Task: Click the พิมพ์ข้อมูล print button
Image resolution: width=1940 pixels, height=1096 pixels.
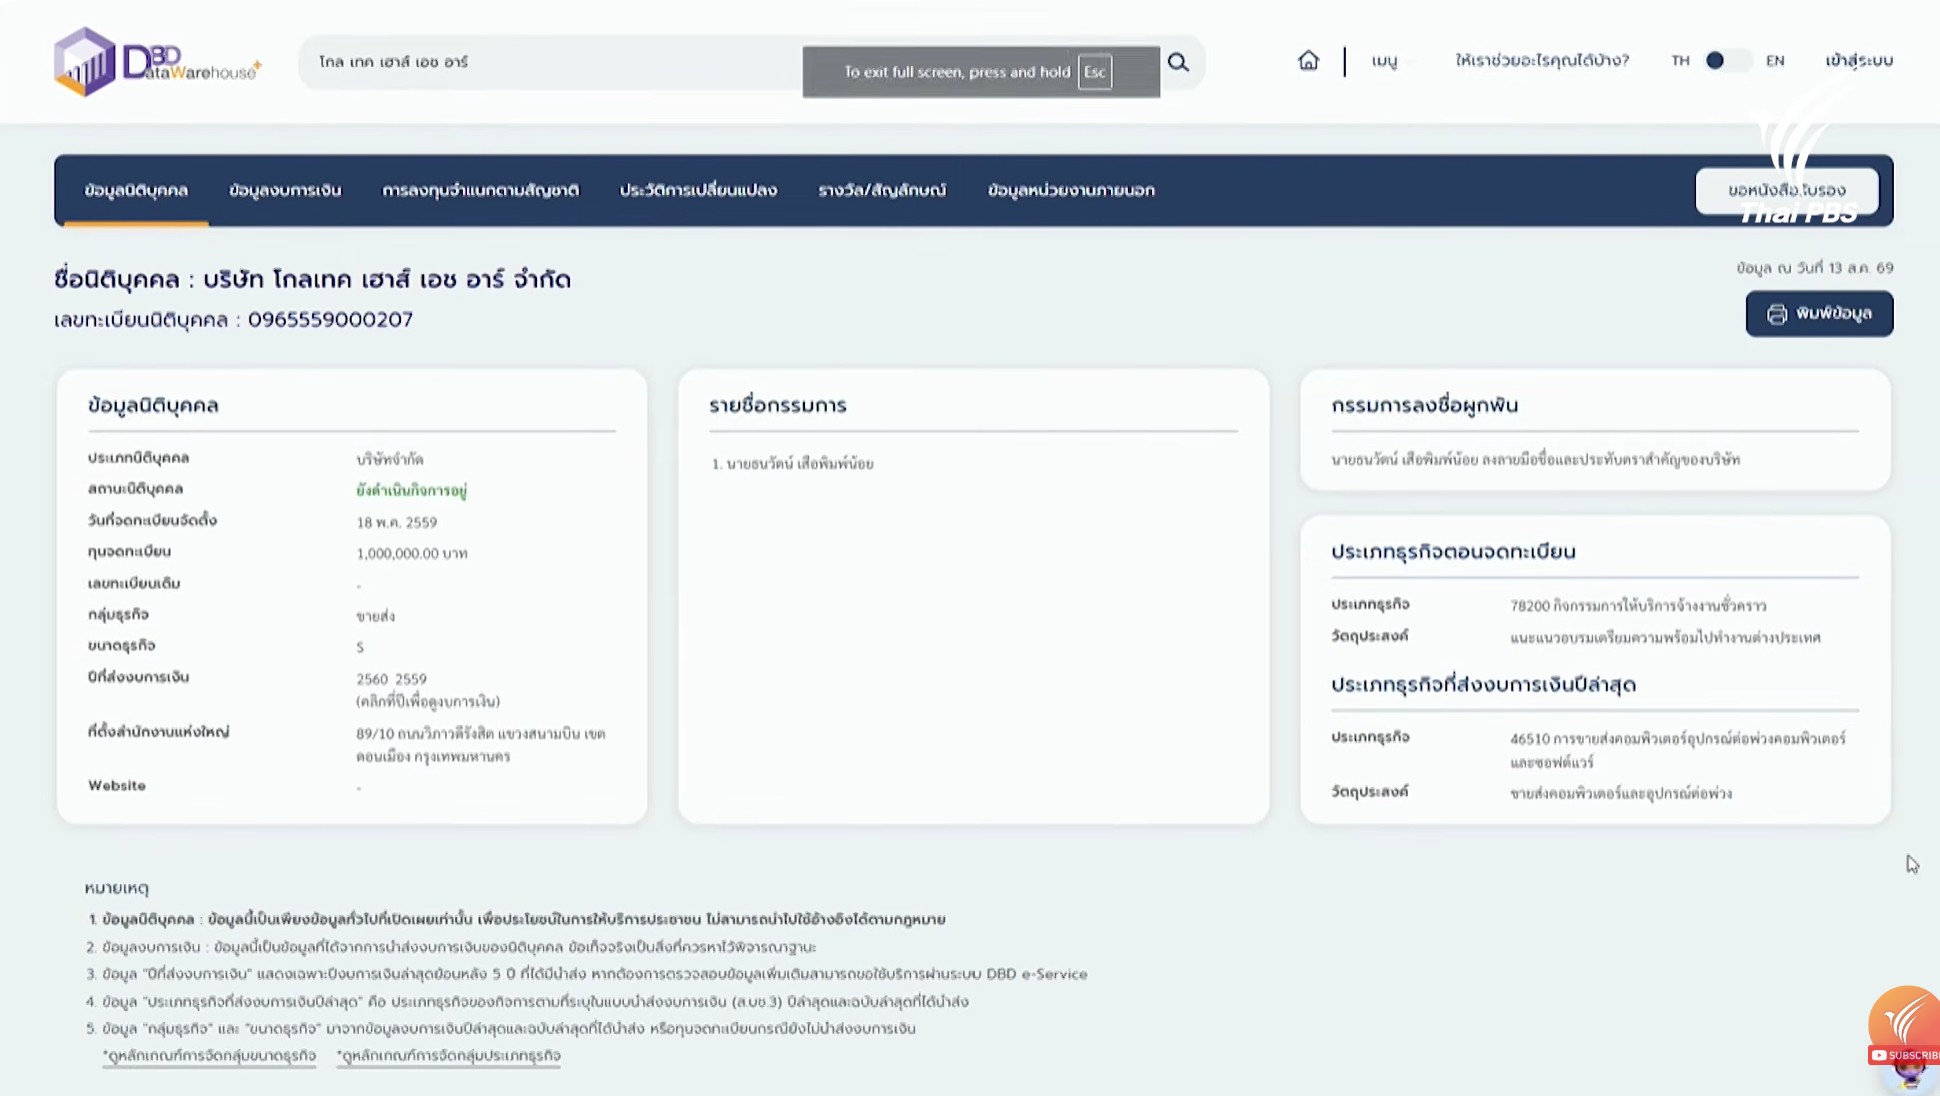Action: tap(1819, 314)
